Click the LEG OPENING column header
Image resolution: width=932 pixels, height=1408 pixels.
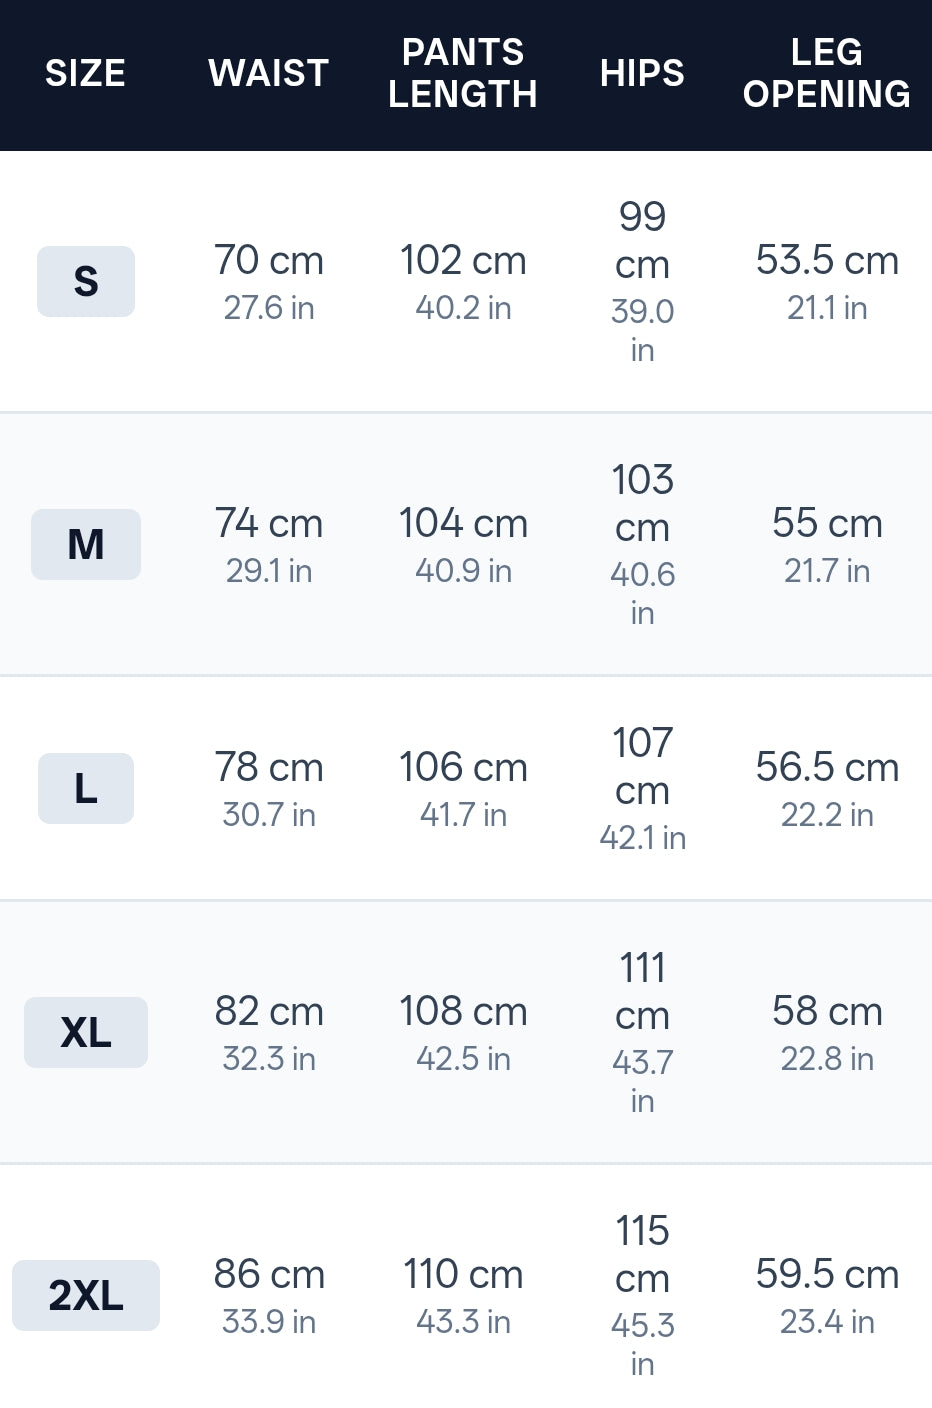click(827, 73)
